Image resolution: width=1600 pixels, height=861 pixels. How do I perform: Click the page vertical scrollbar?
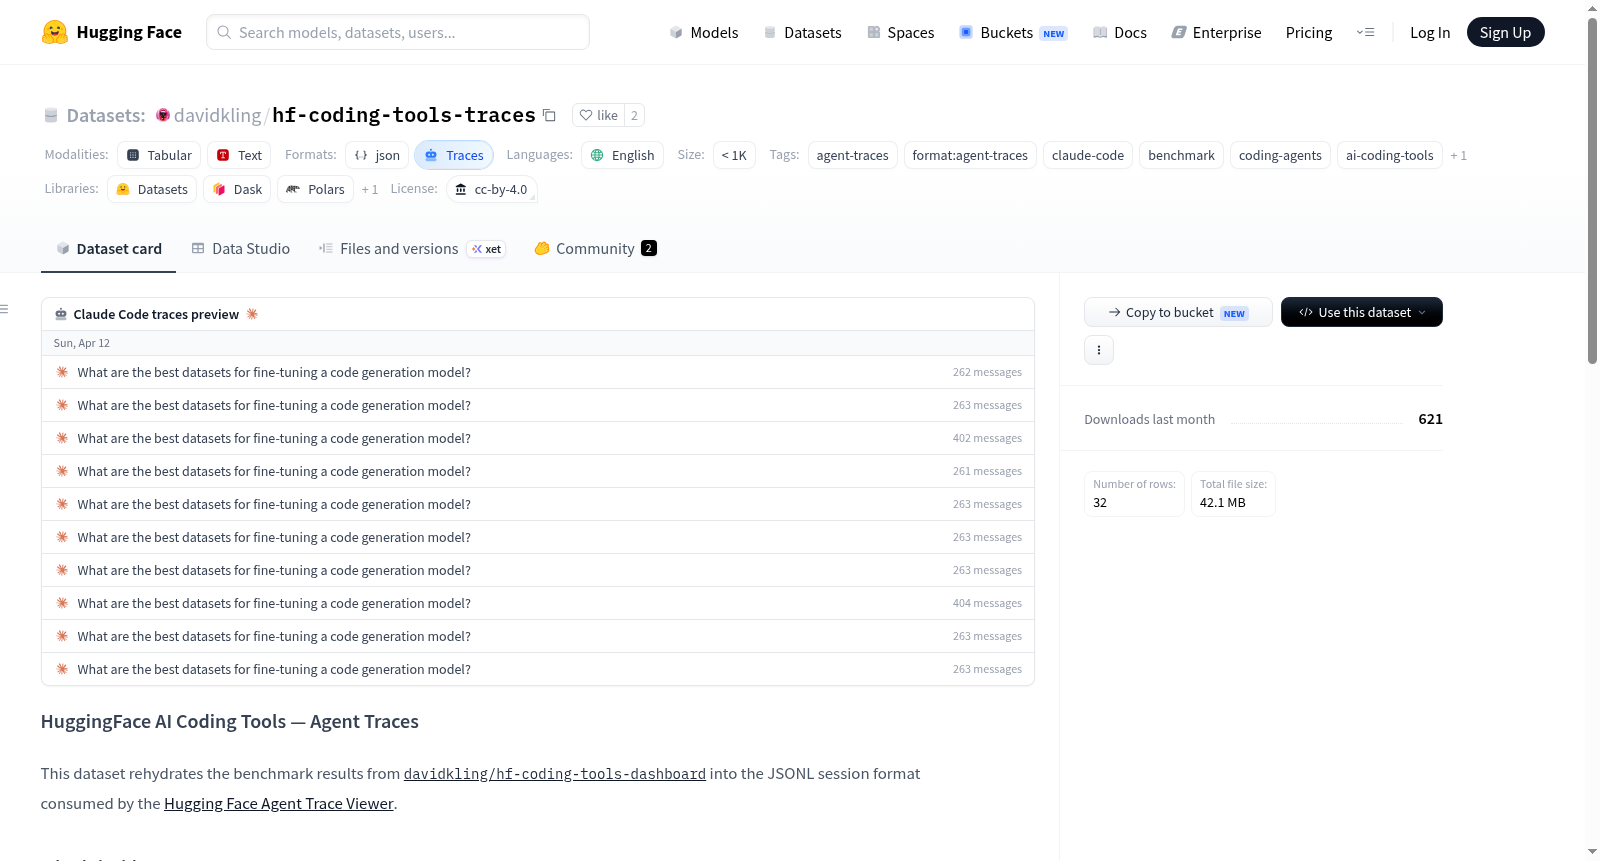(x=1592, y=190)
